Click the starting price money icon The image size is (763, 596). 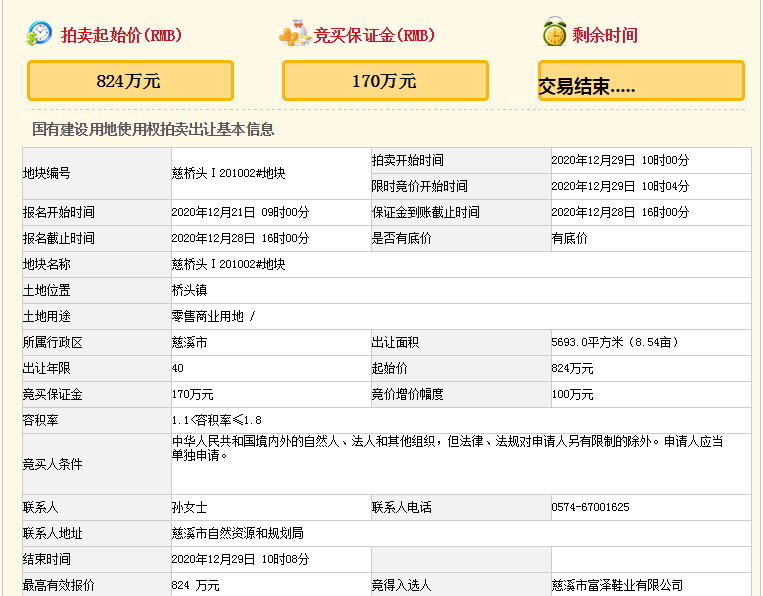(40, 34)
